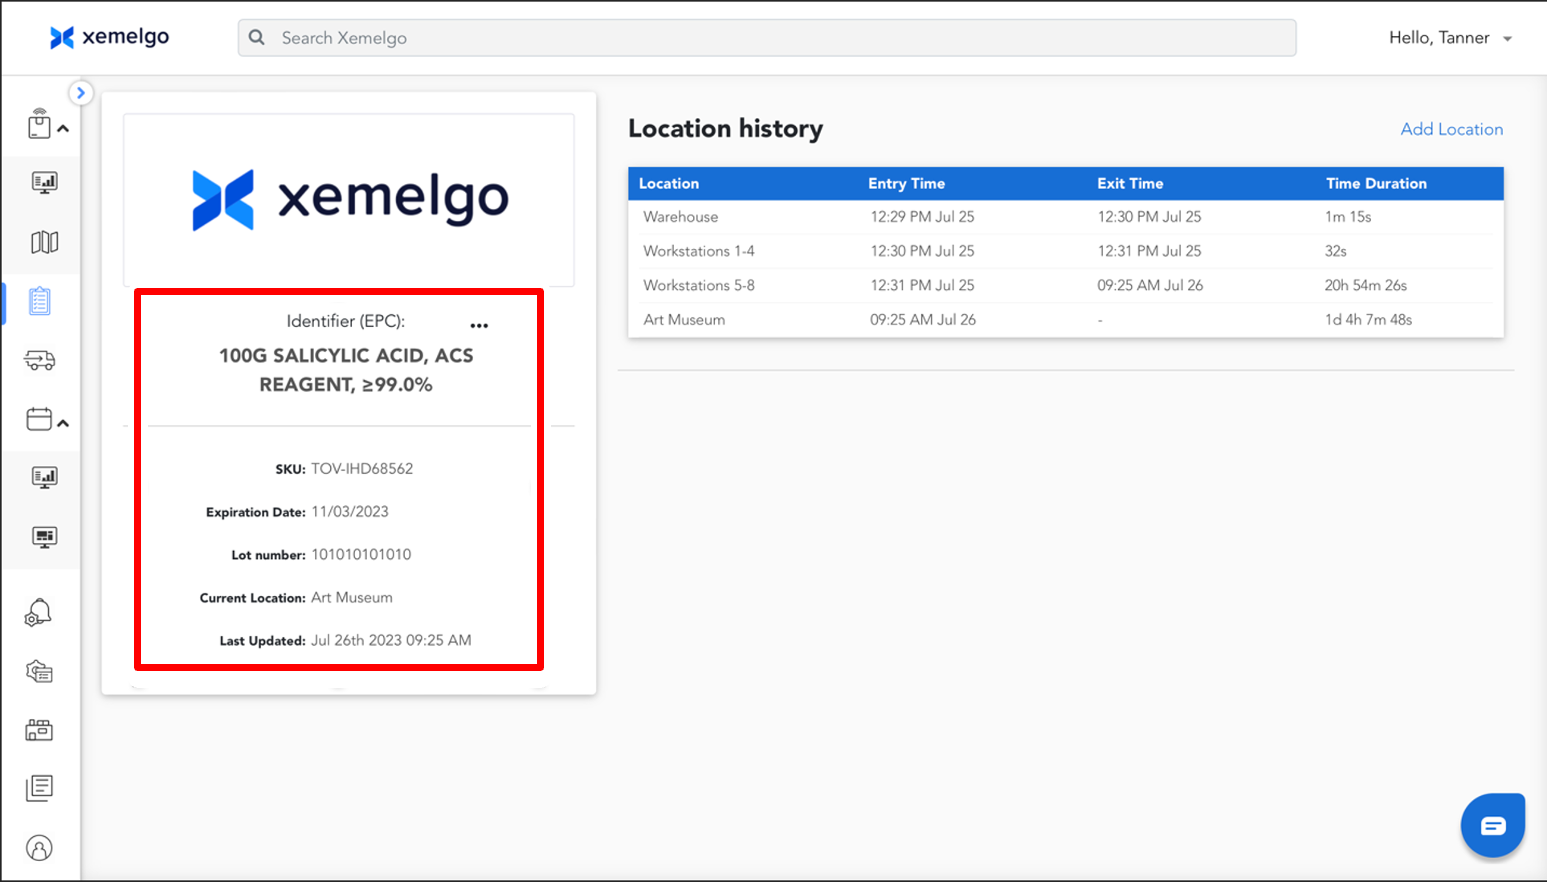
Task: Open the alerts bell settings icon
Action: point(38,613)
